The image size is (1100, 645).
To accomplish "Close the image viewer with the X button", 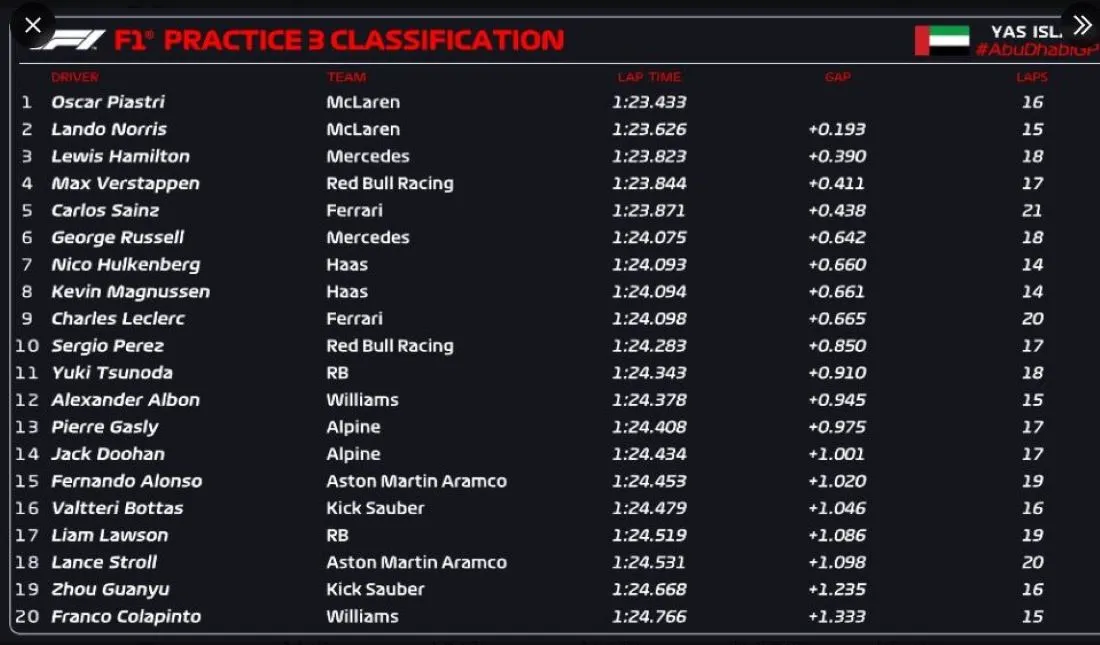I will (x=32, y=24).
